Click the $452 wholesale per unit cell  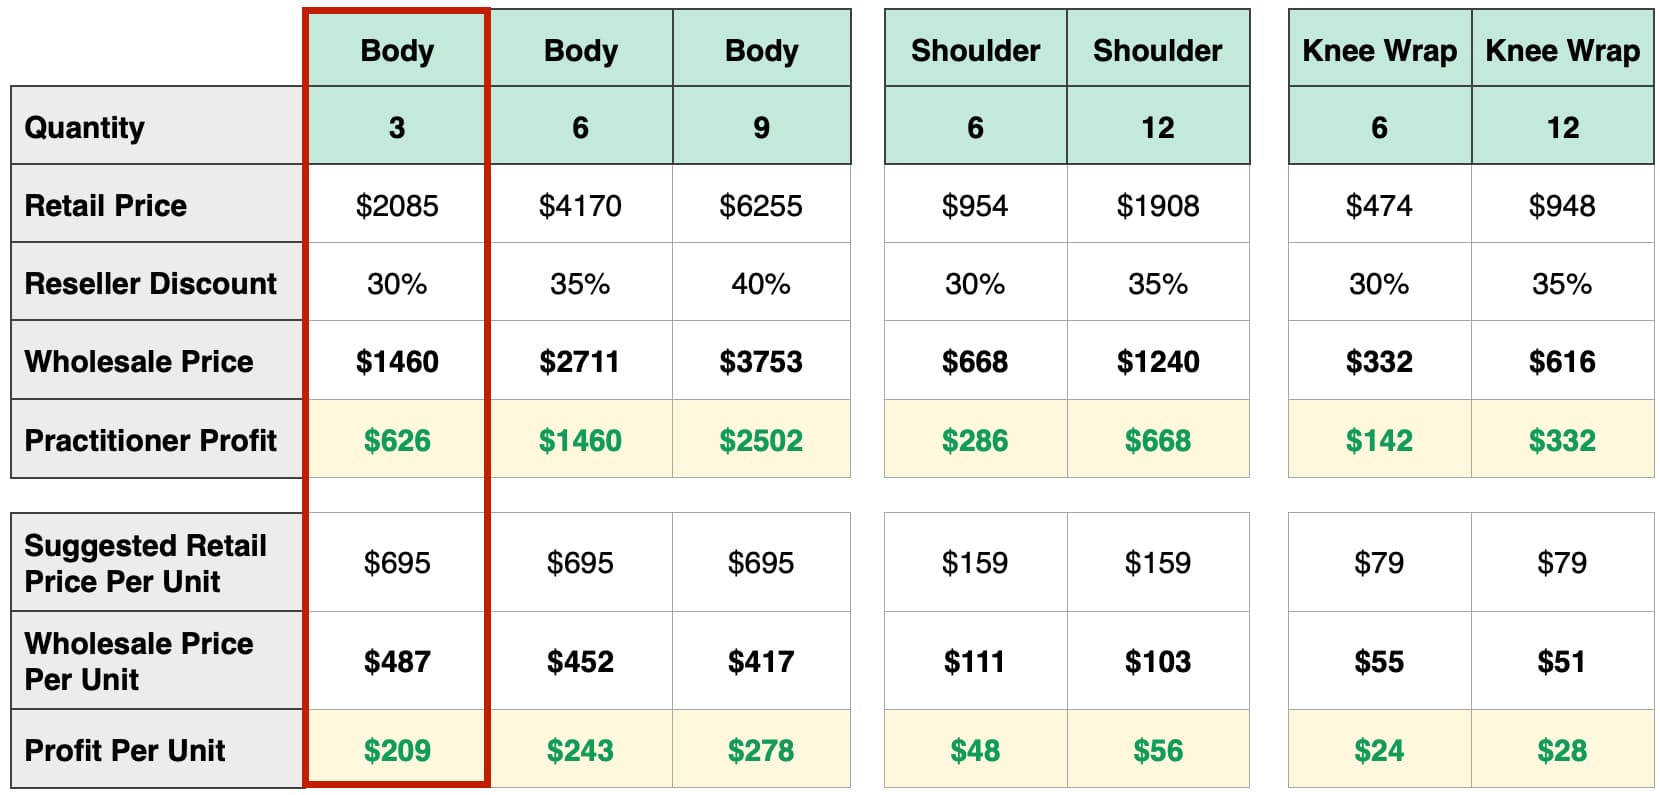(580, 661)
